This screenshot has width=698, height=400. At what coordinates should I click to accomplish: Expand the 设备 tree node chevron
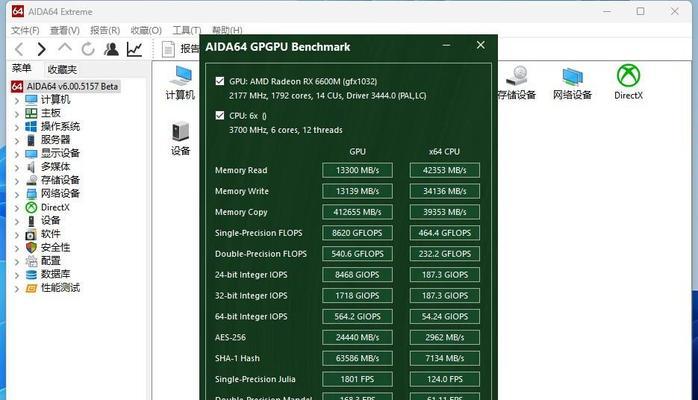tap(17, 222)
